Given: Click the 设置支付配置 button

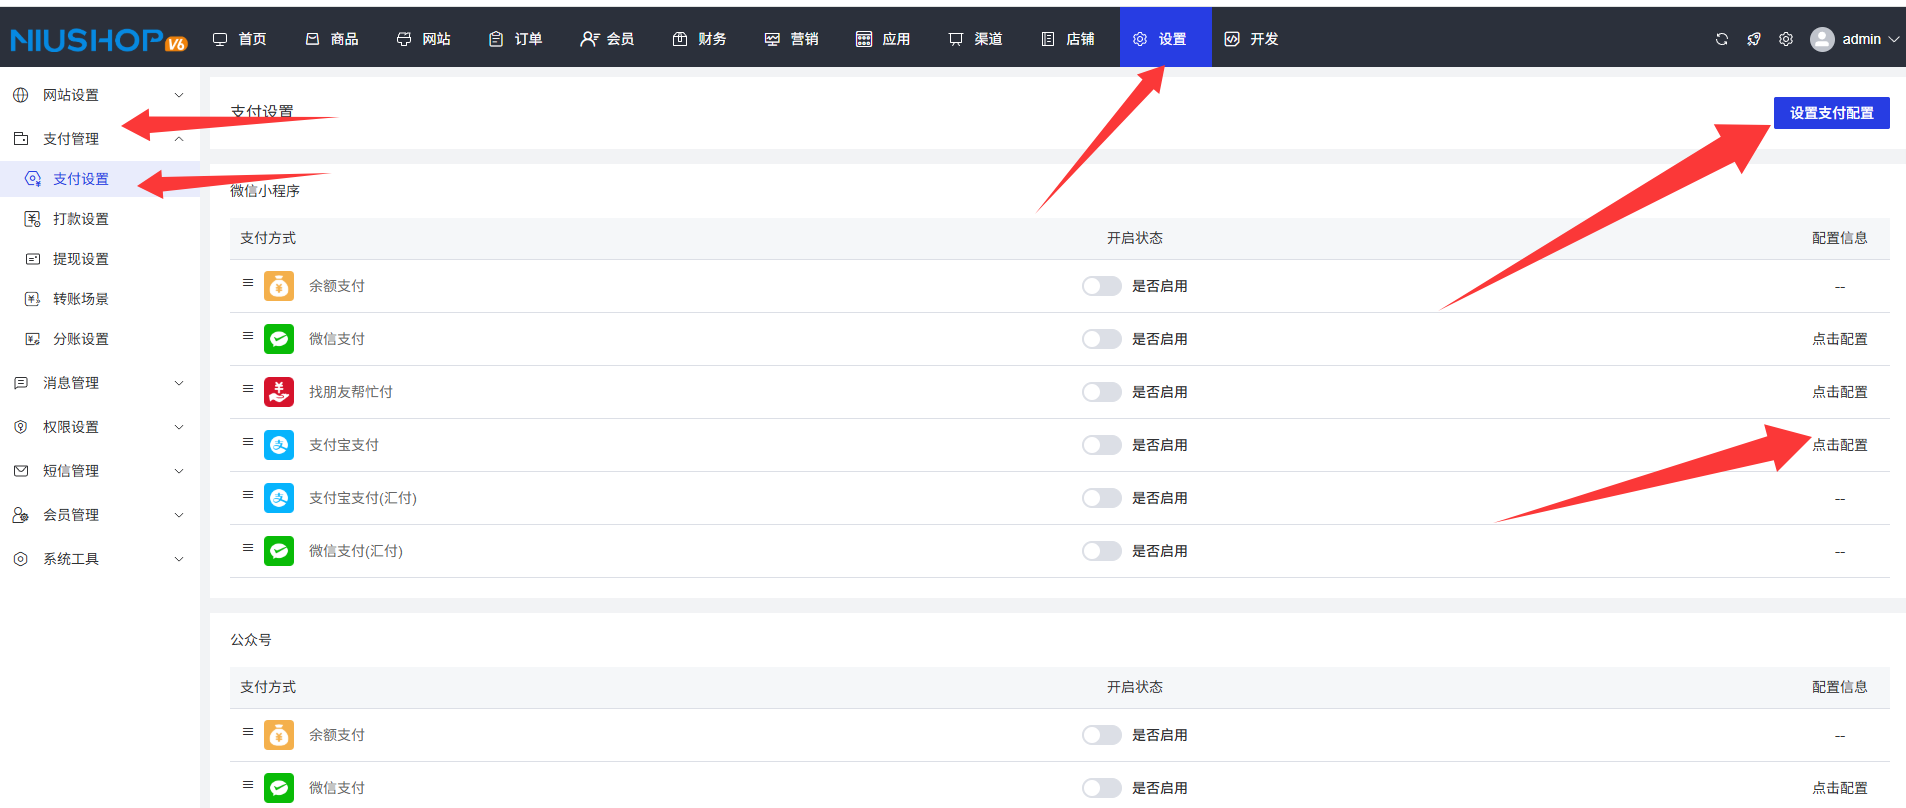Looking at the screenshot, I should (1832, 113).
